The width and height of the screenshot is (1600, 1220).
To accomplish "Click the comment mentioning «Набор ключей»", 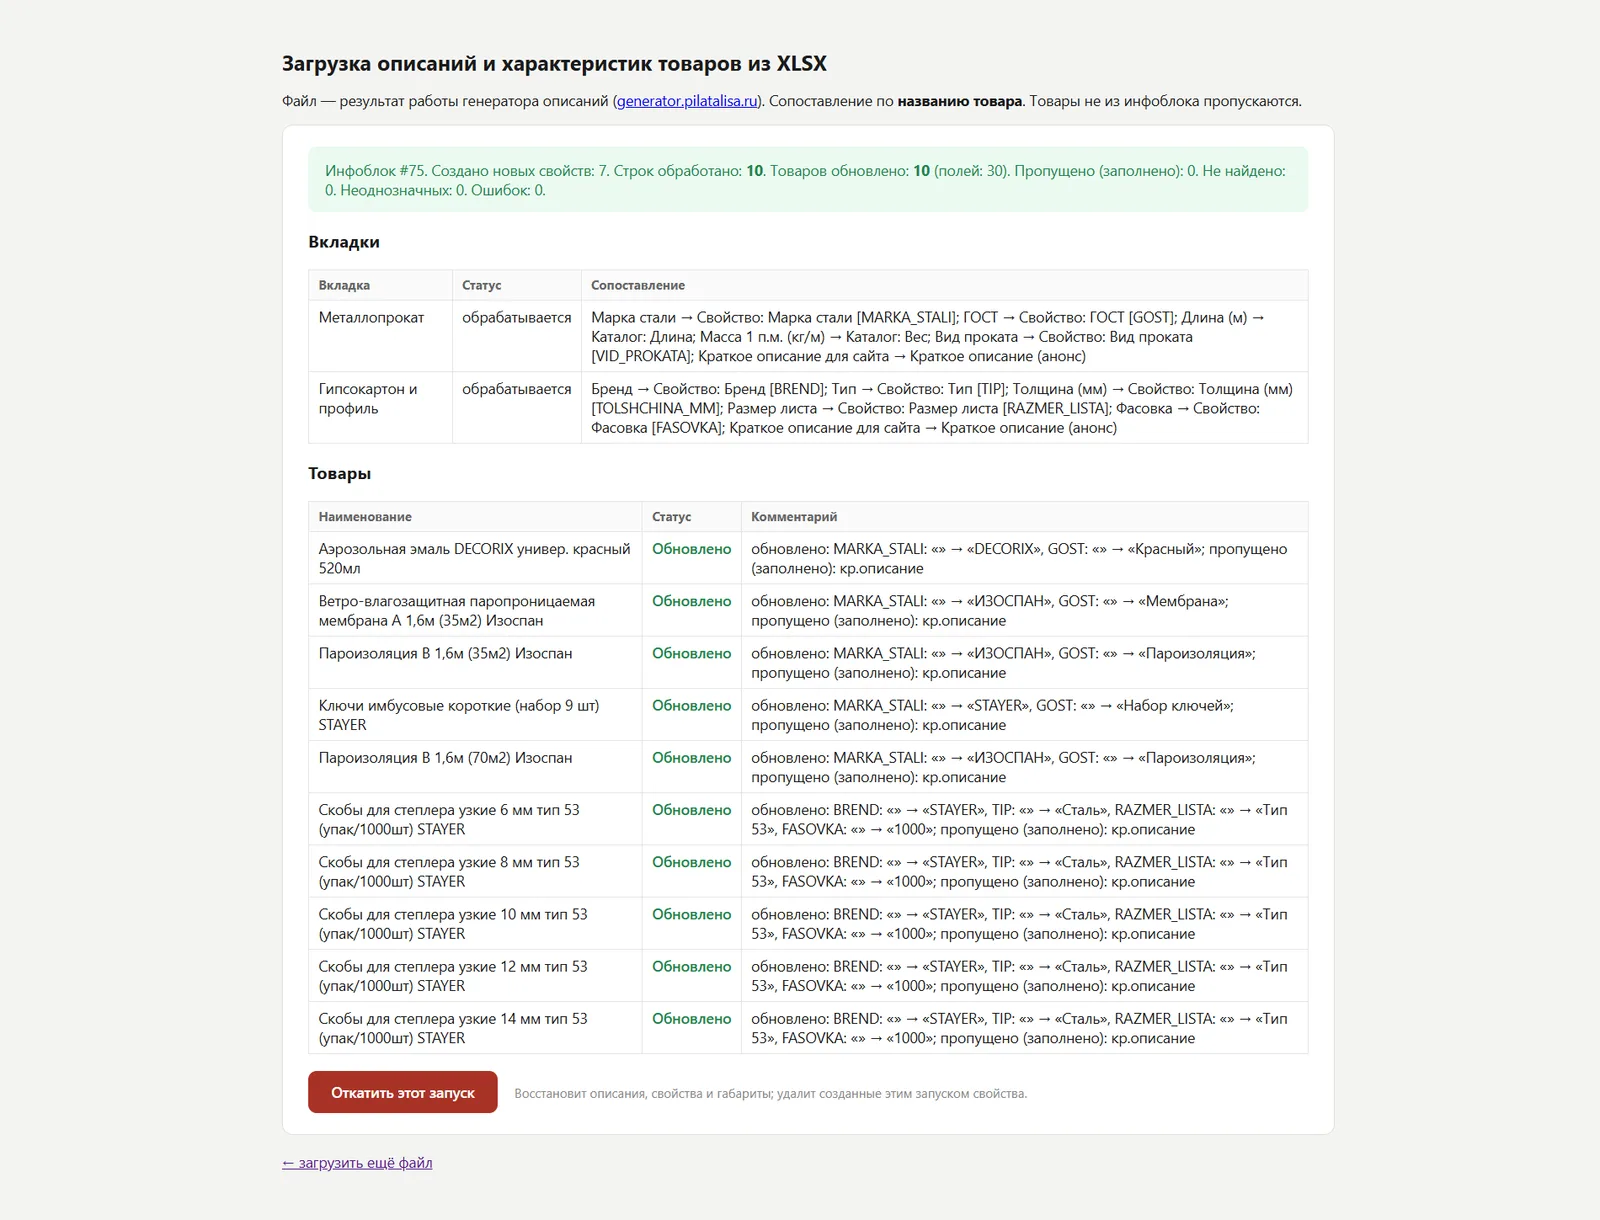I will pos(992,715).
